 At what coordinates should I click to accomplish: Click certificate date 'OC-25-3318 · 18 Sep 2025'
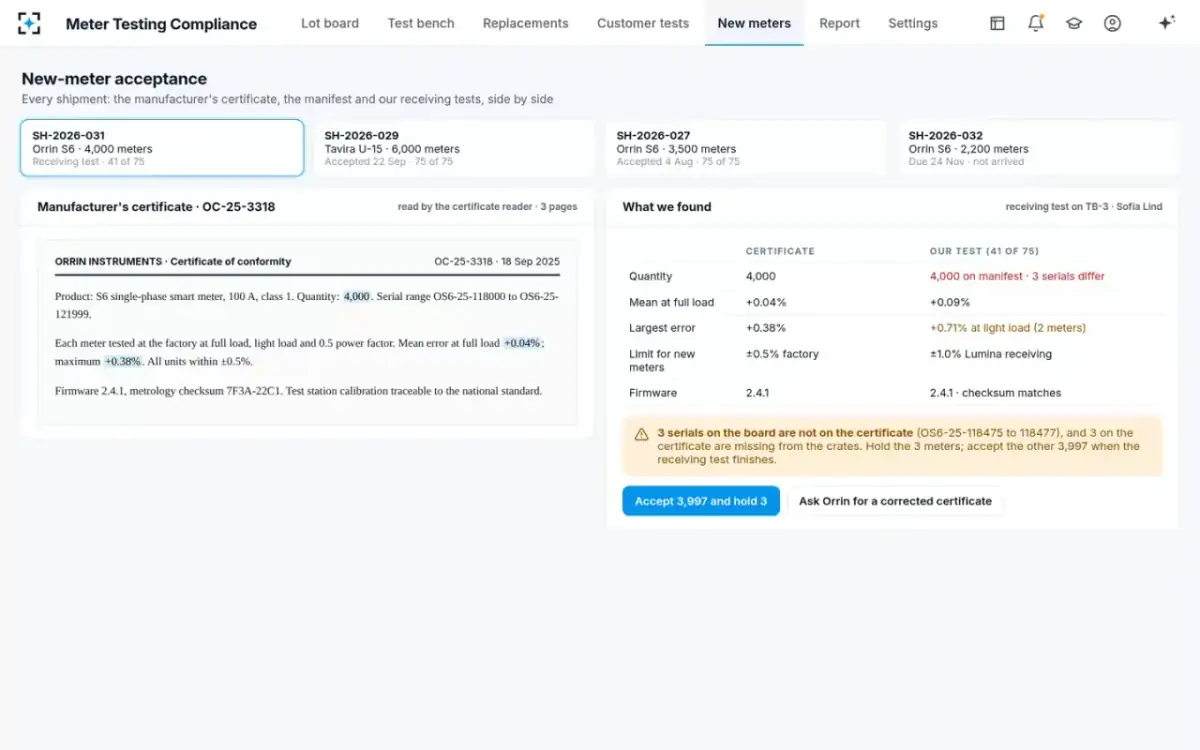point(497,261)
